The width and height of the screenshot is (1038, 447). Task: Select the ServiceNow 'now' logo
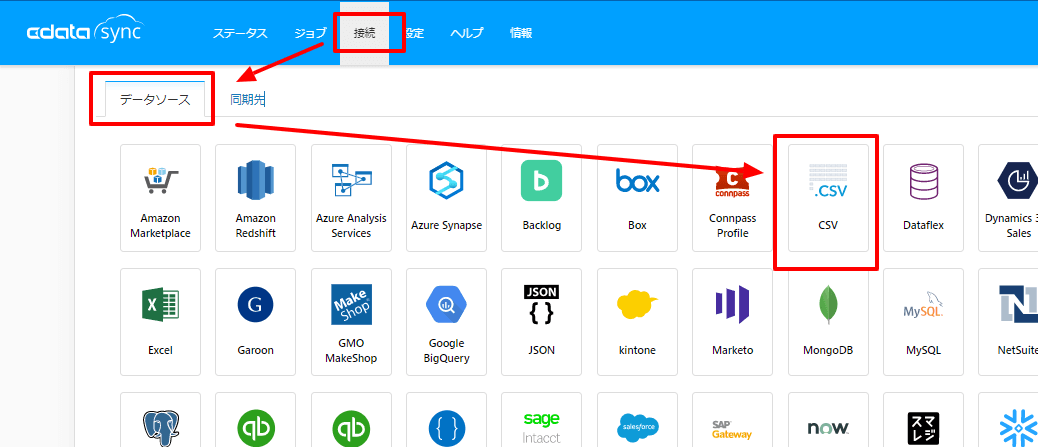click(x=827, y=429)
